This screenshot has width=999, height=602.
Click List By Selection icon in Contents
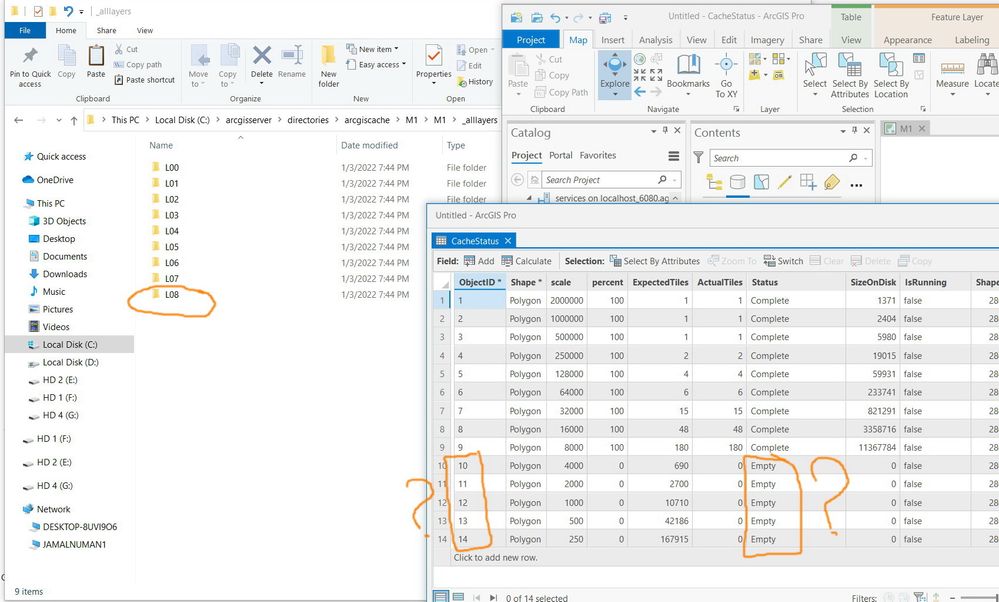pos(761,183)
